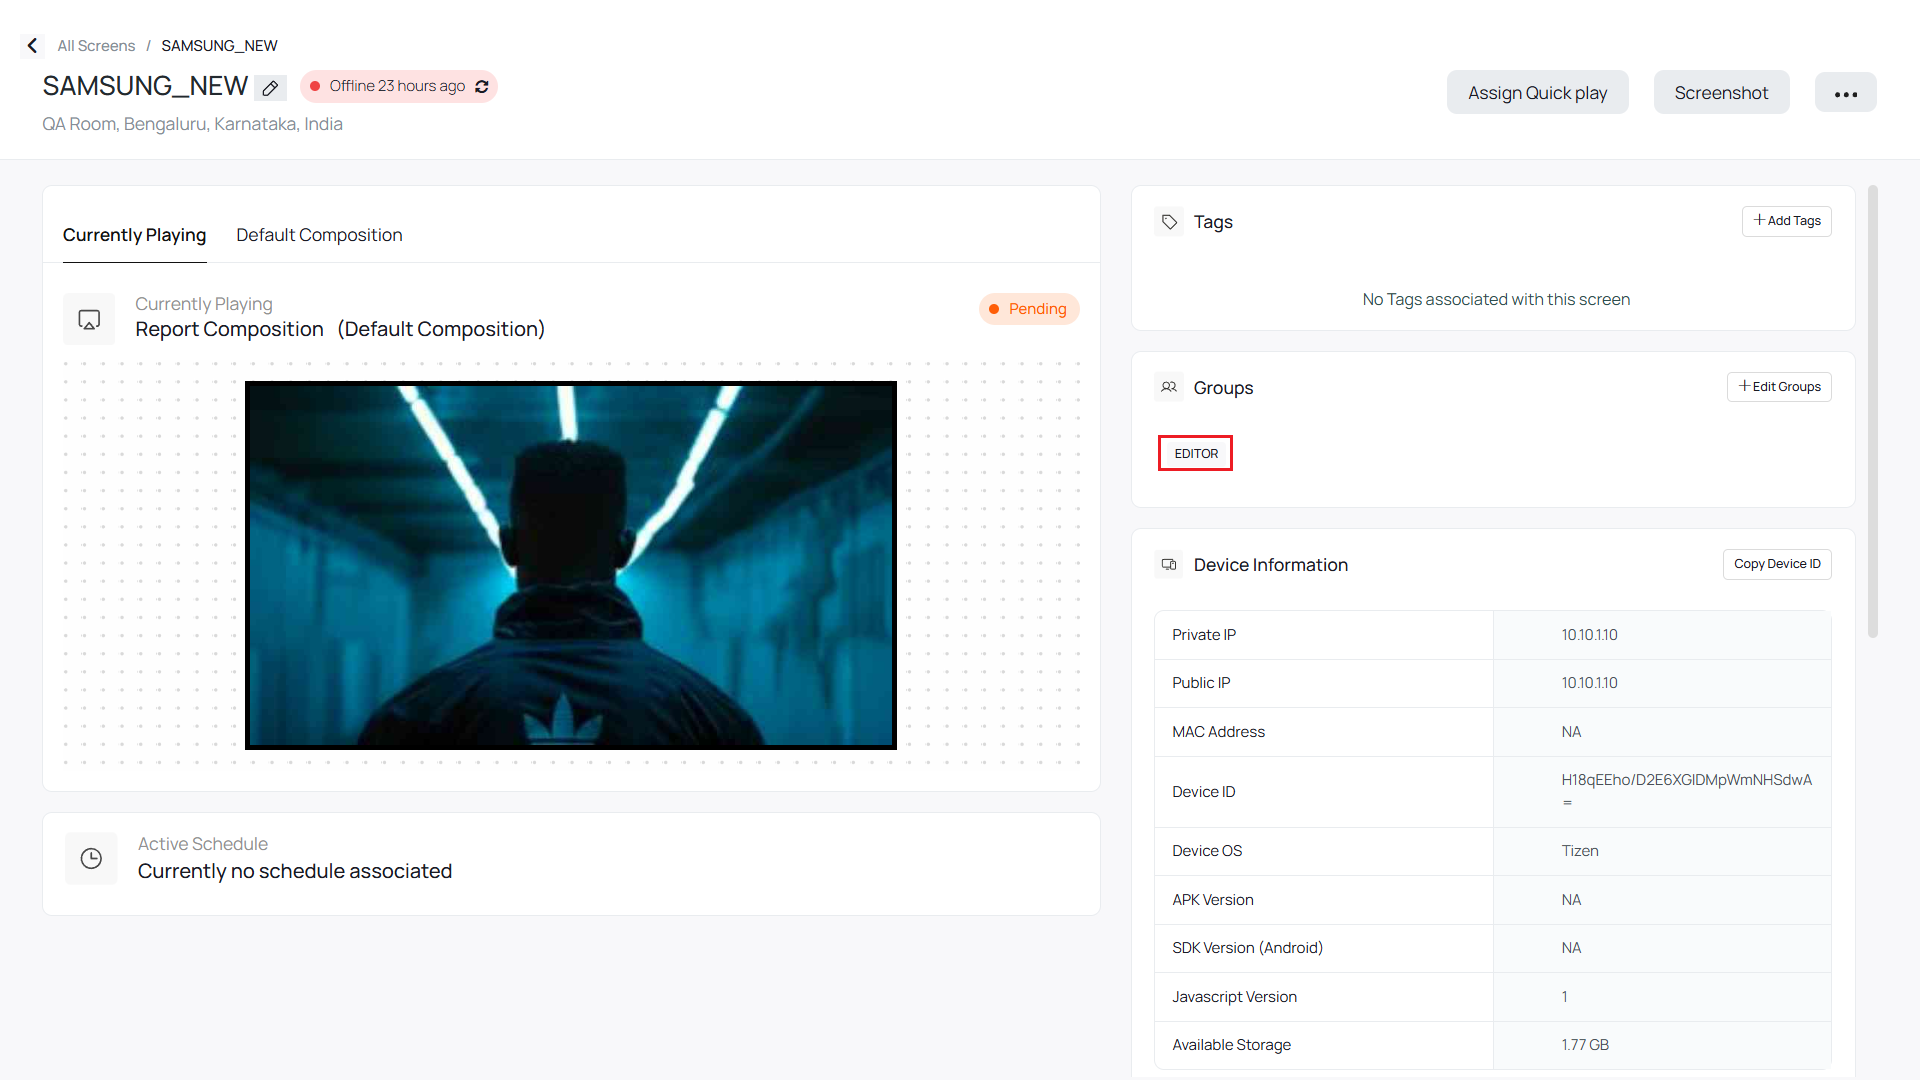Click the pencil edit name icon
Viewport: 1920px width, 1080px height.
pyautogui.click(x=270, y=88)
